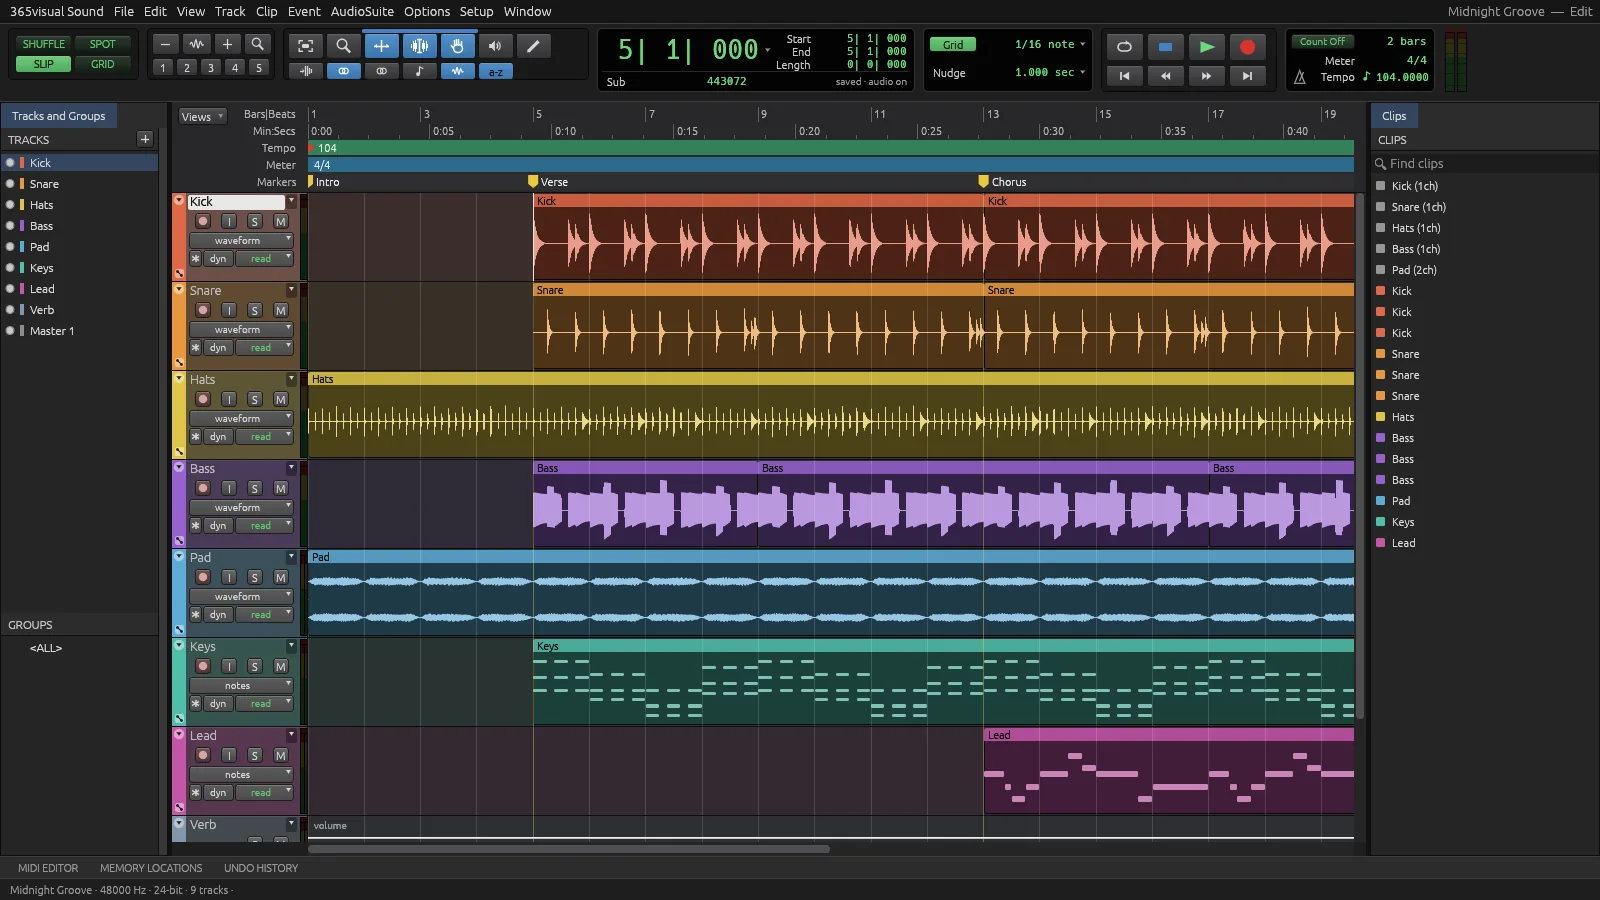This screenshot has height=900, width=1600.
Task: Open the AudioSuite menu
Action: tap(362, 11)
